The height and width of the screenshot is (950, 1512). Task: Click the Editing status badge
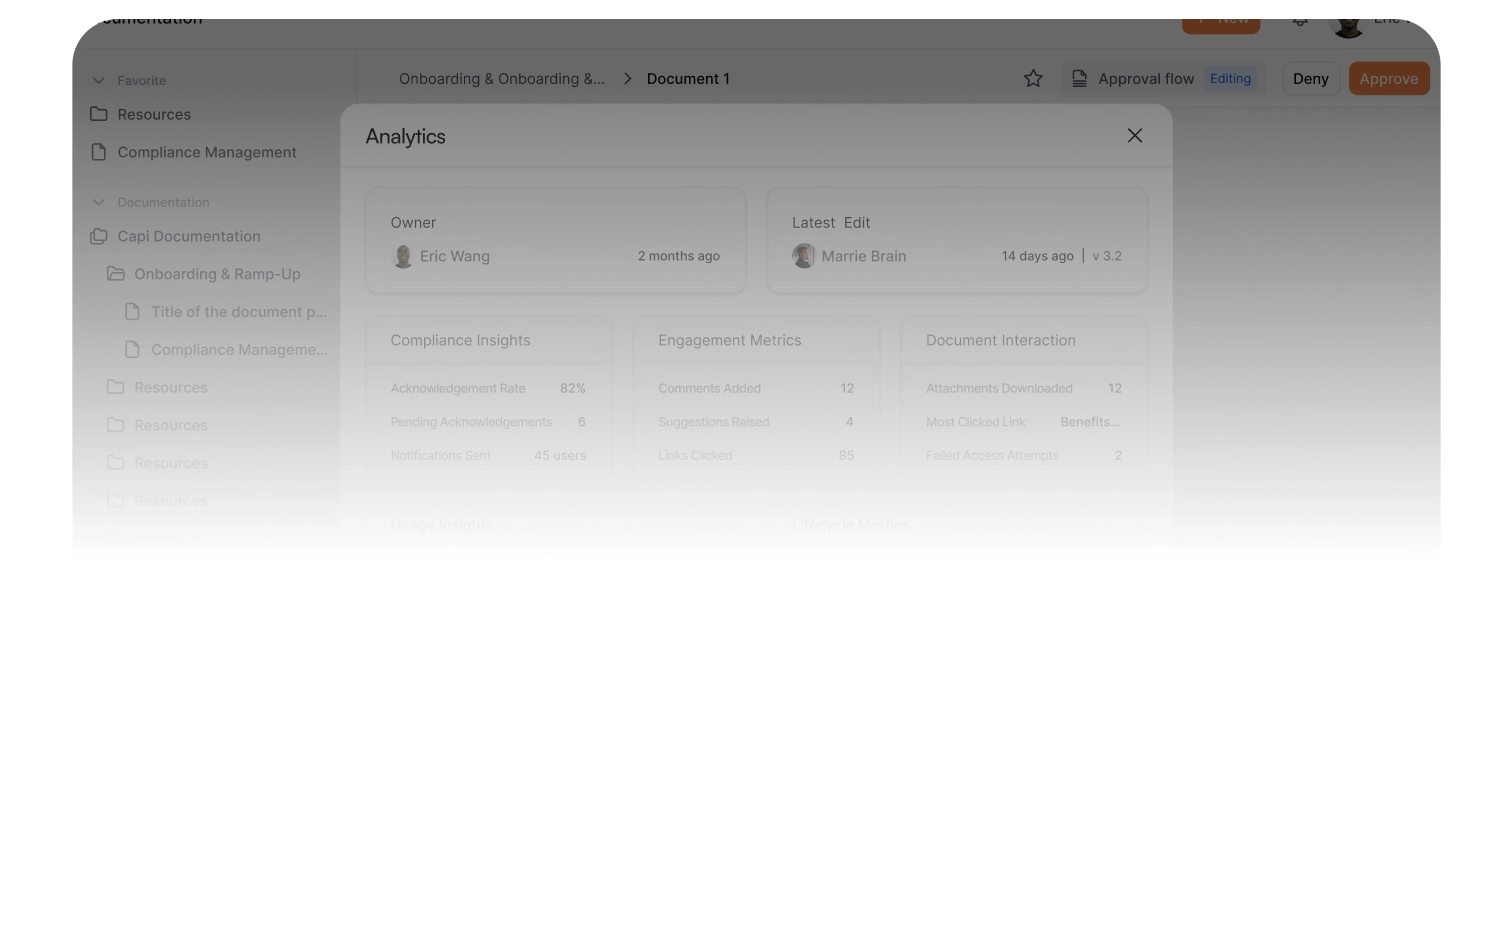(1230, 79)
